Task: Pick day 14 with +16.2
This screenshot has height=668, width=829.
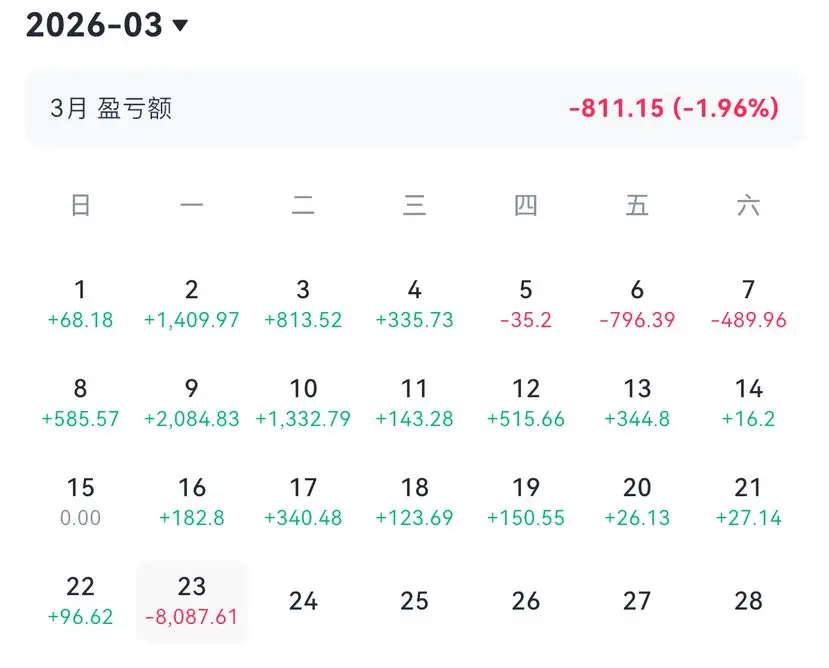Action: 749,403
